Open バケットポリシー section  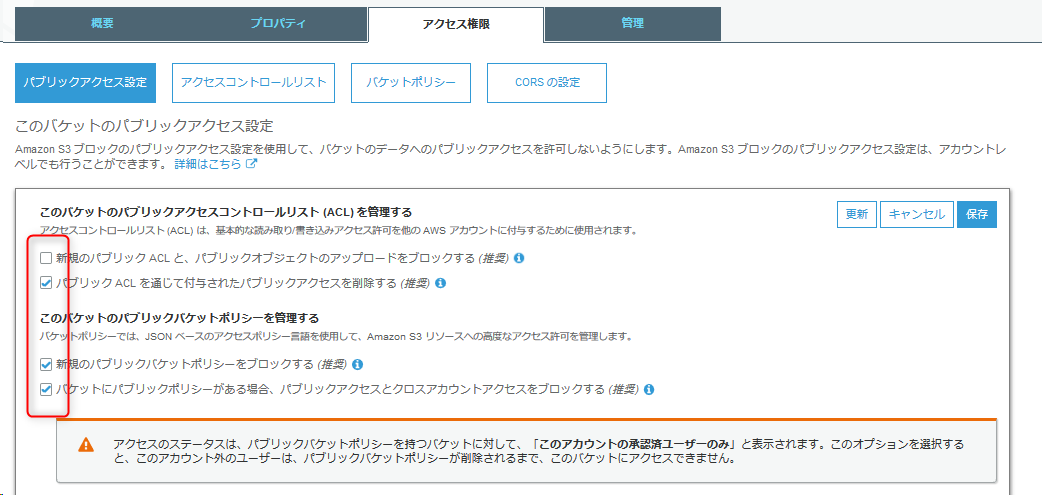(x=411, y=83)
